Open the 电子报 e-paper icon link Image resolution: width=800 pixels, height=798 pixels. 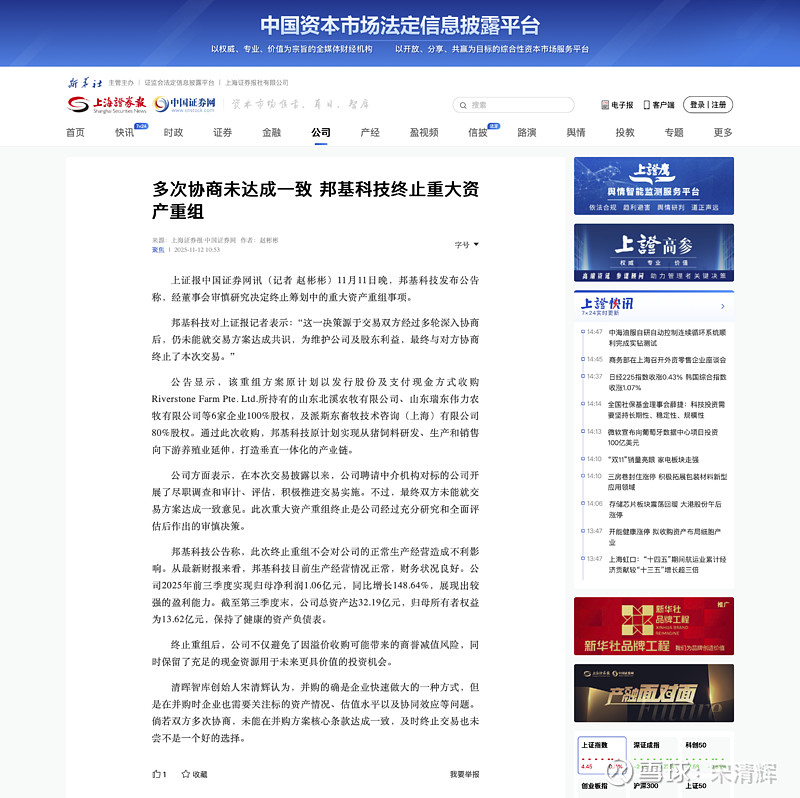click(x=617, y=105)
